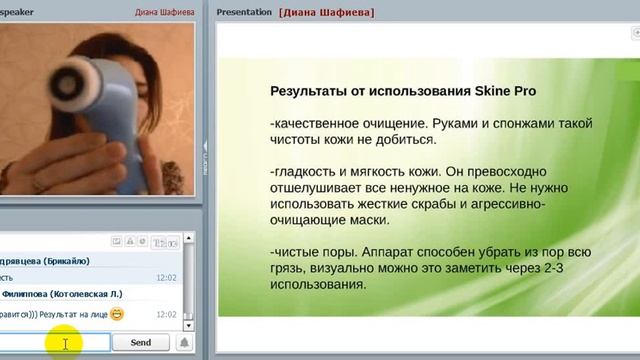This screenshot has width=640, height=360.
Task: Click the speaker webcam video feed
Action: click(97, 109)
